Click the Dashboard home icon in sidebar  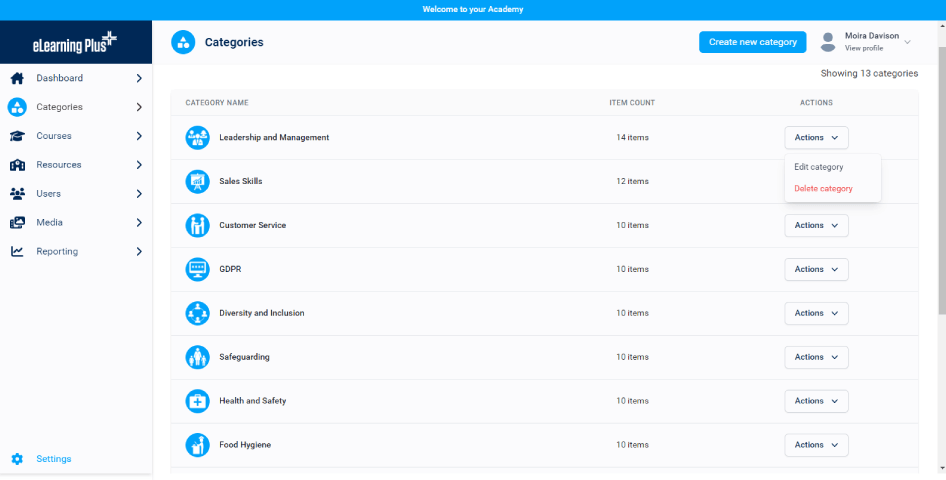(x=17, y=78)
